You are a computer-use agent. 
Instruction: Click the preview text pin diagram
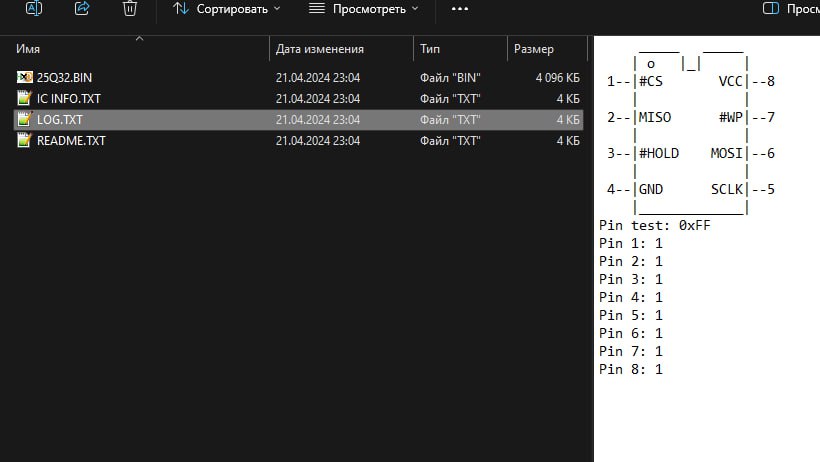(x=691, y=133)
